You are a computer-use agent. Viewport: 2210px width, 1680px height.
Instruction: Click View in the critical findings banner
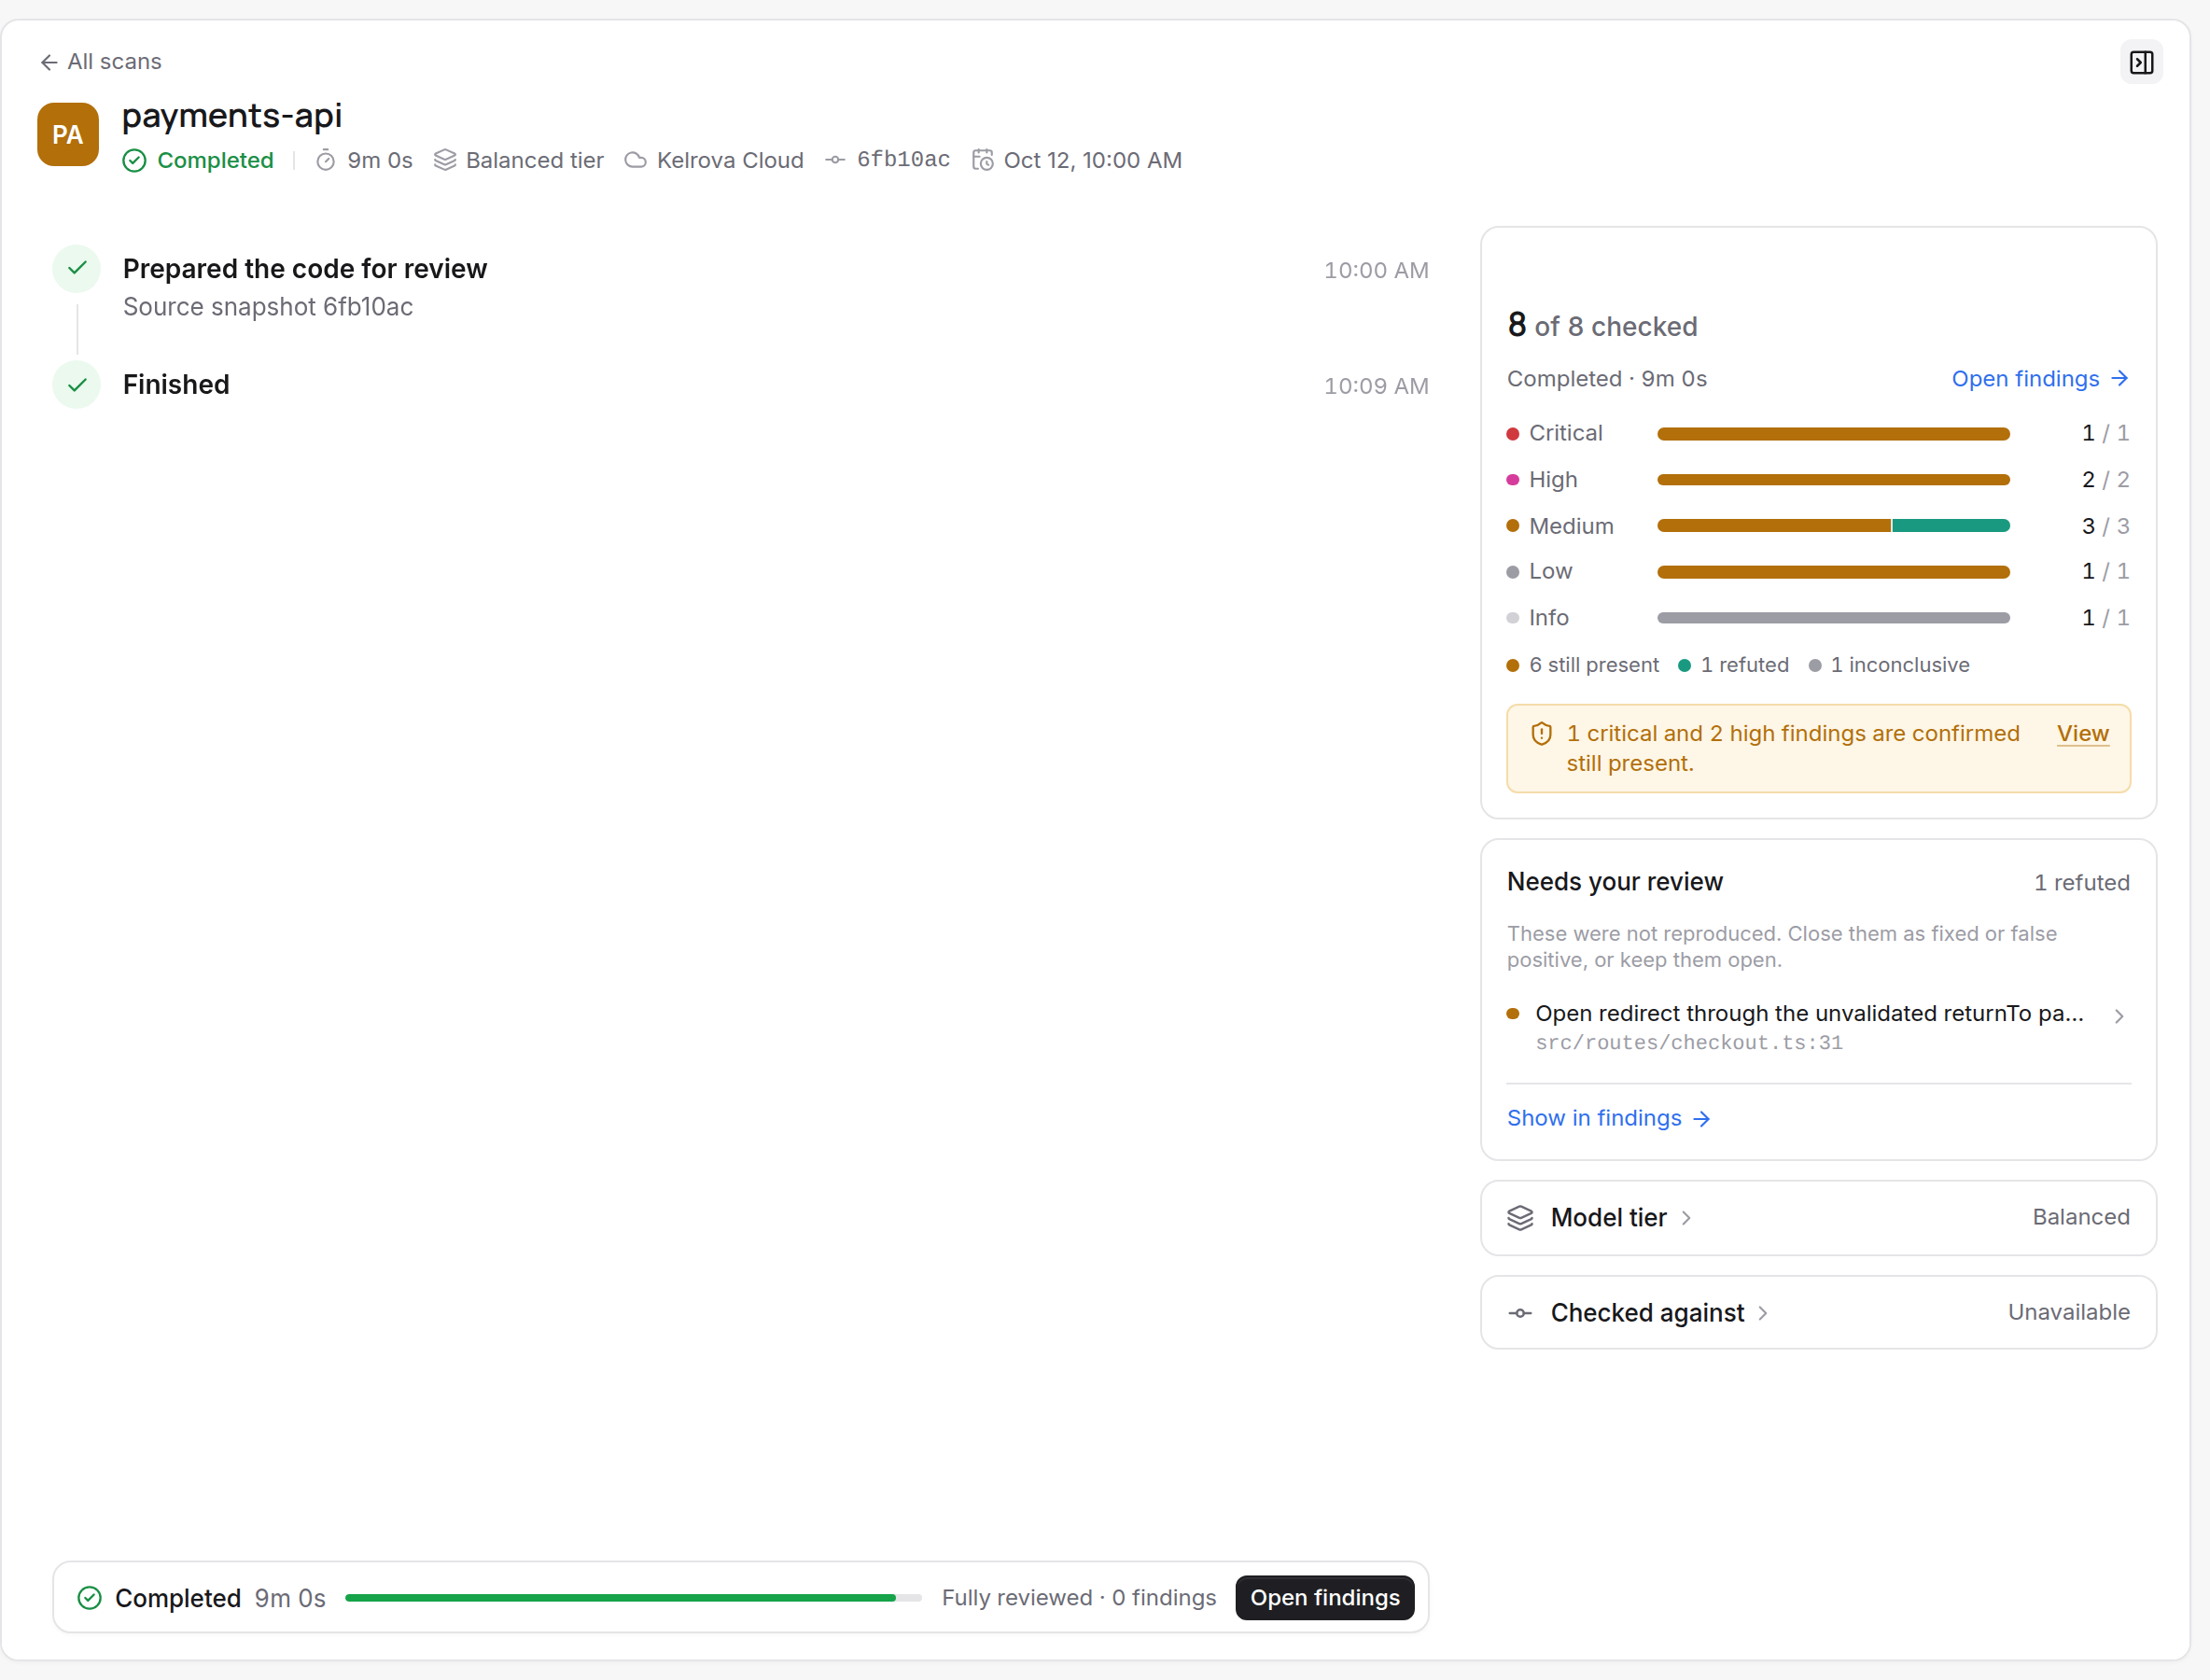(x=2082, y=734)
